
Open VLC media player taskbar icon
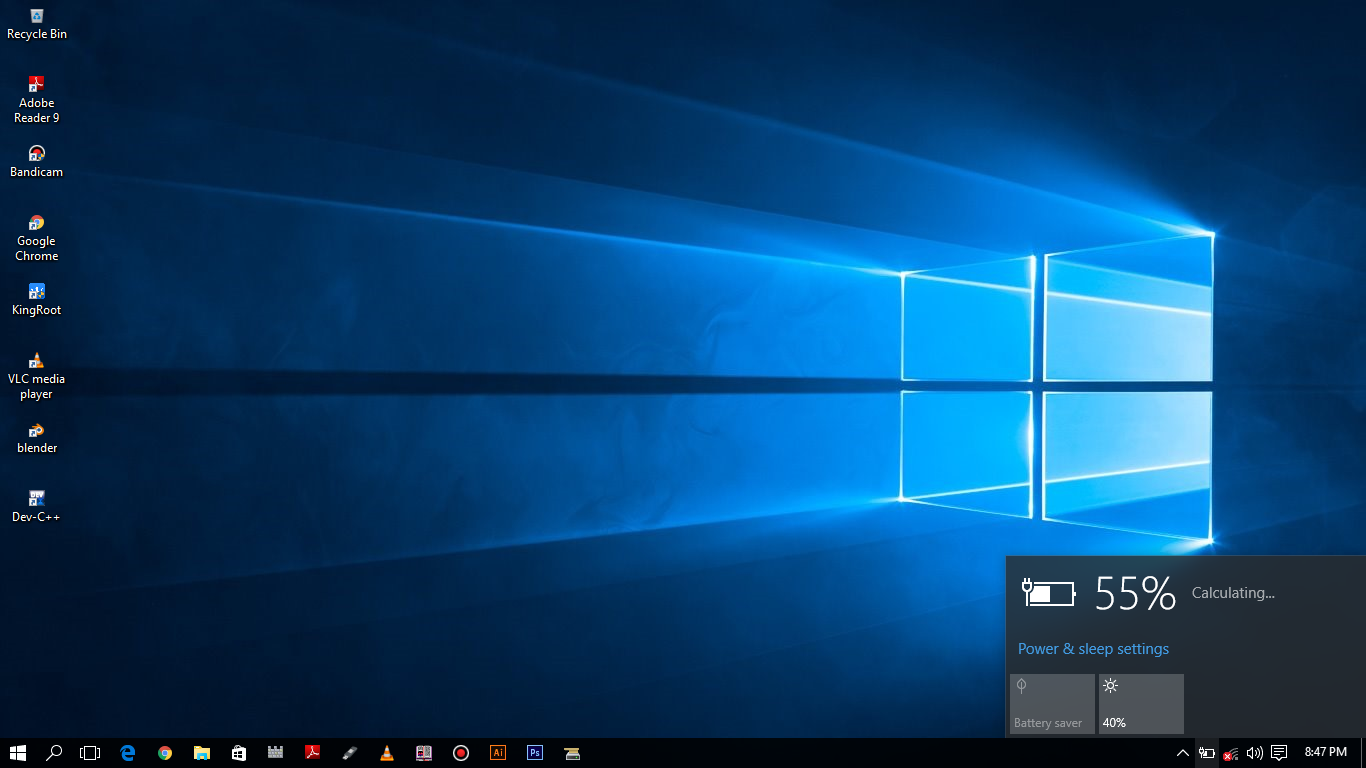tap(387, 753)
